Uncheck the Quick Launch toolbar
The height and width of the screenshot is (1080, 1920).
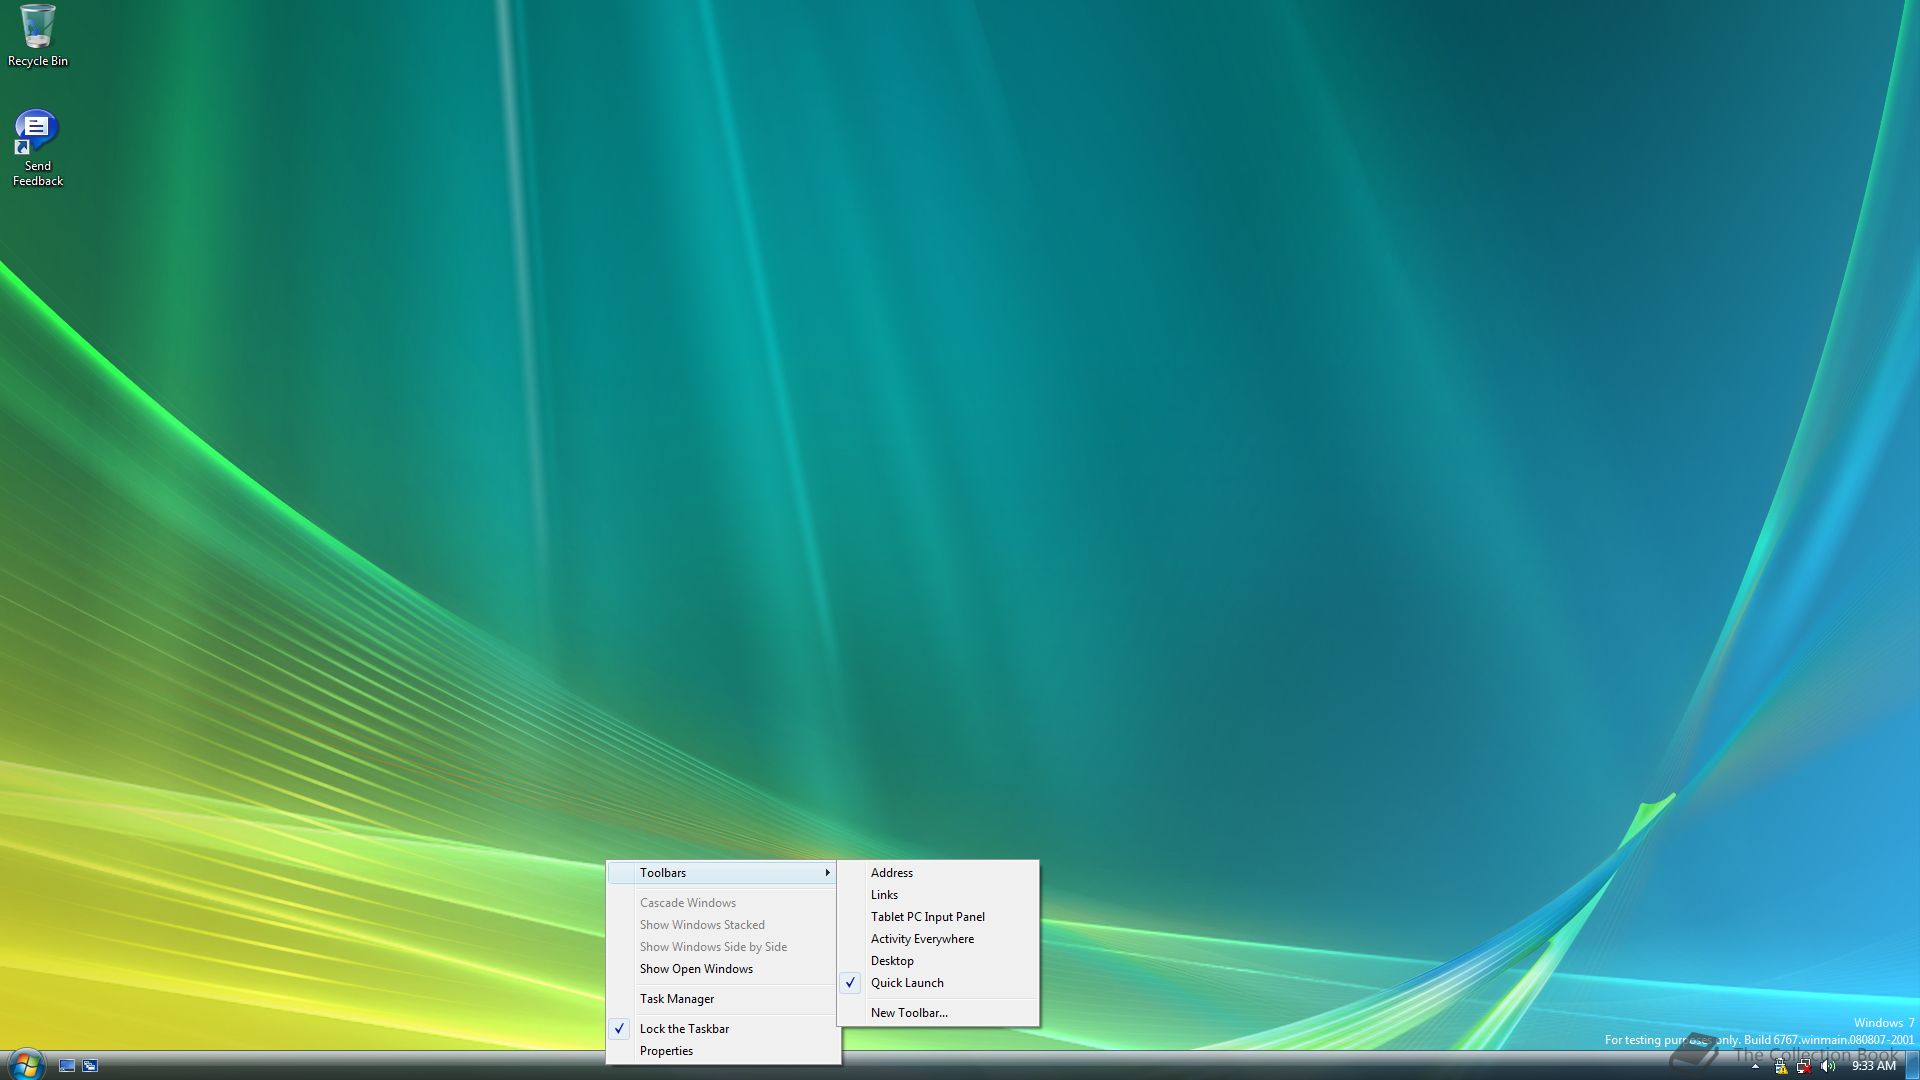906,983
